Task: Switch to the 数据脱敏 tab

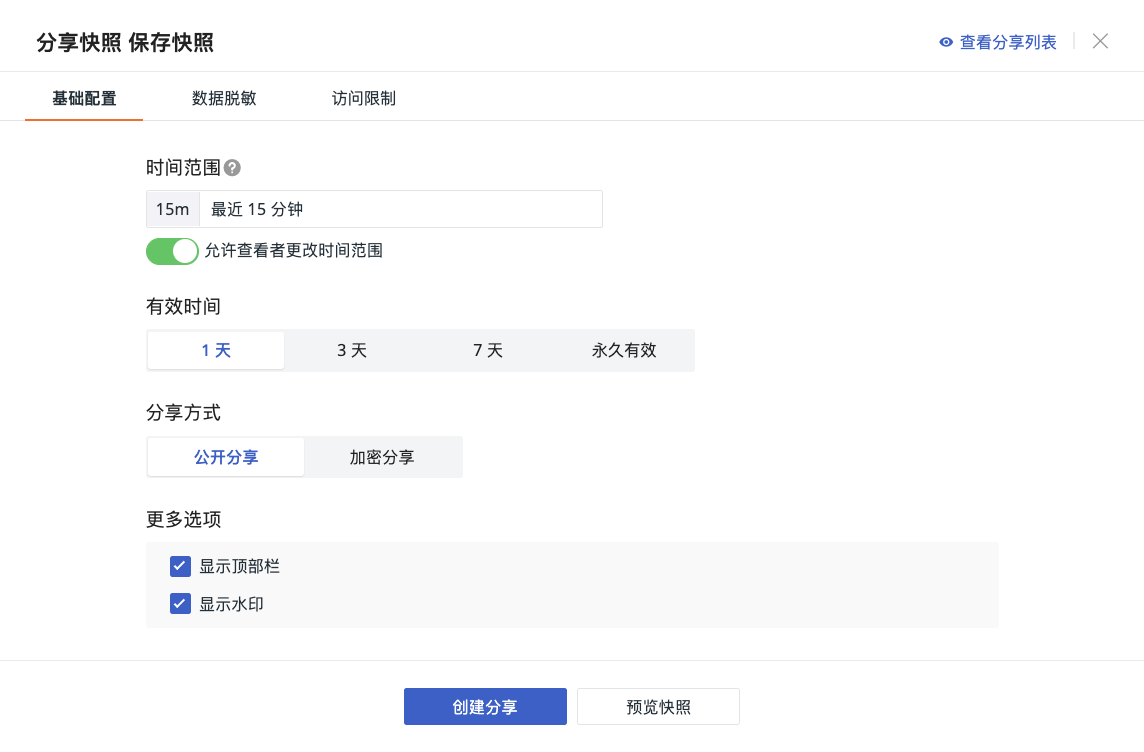Action: point(224,98)
